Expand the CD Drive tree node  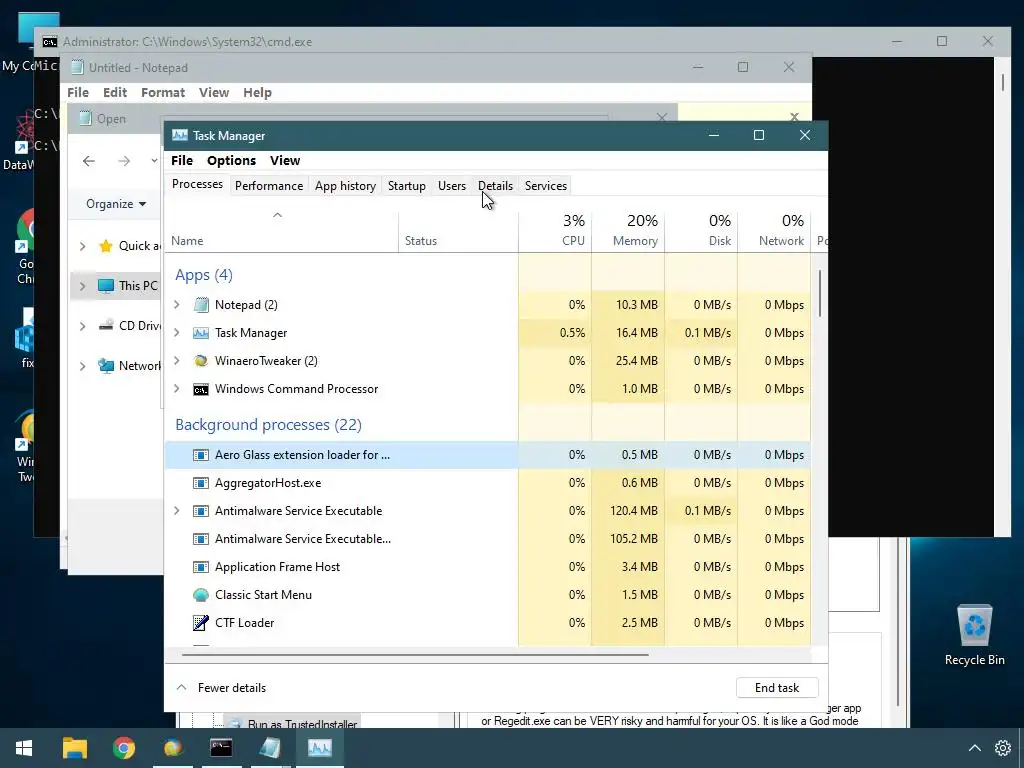[x=82, y=326]
